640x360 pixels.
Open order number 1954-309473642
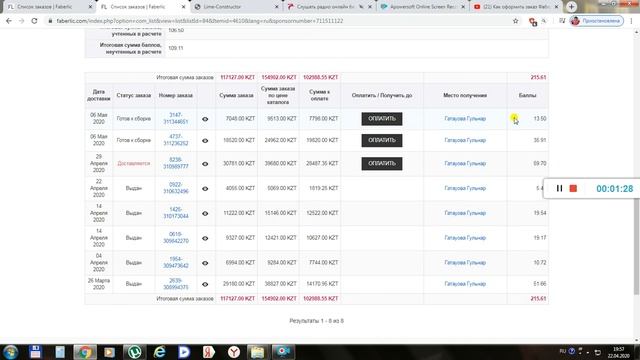(176, 262)
